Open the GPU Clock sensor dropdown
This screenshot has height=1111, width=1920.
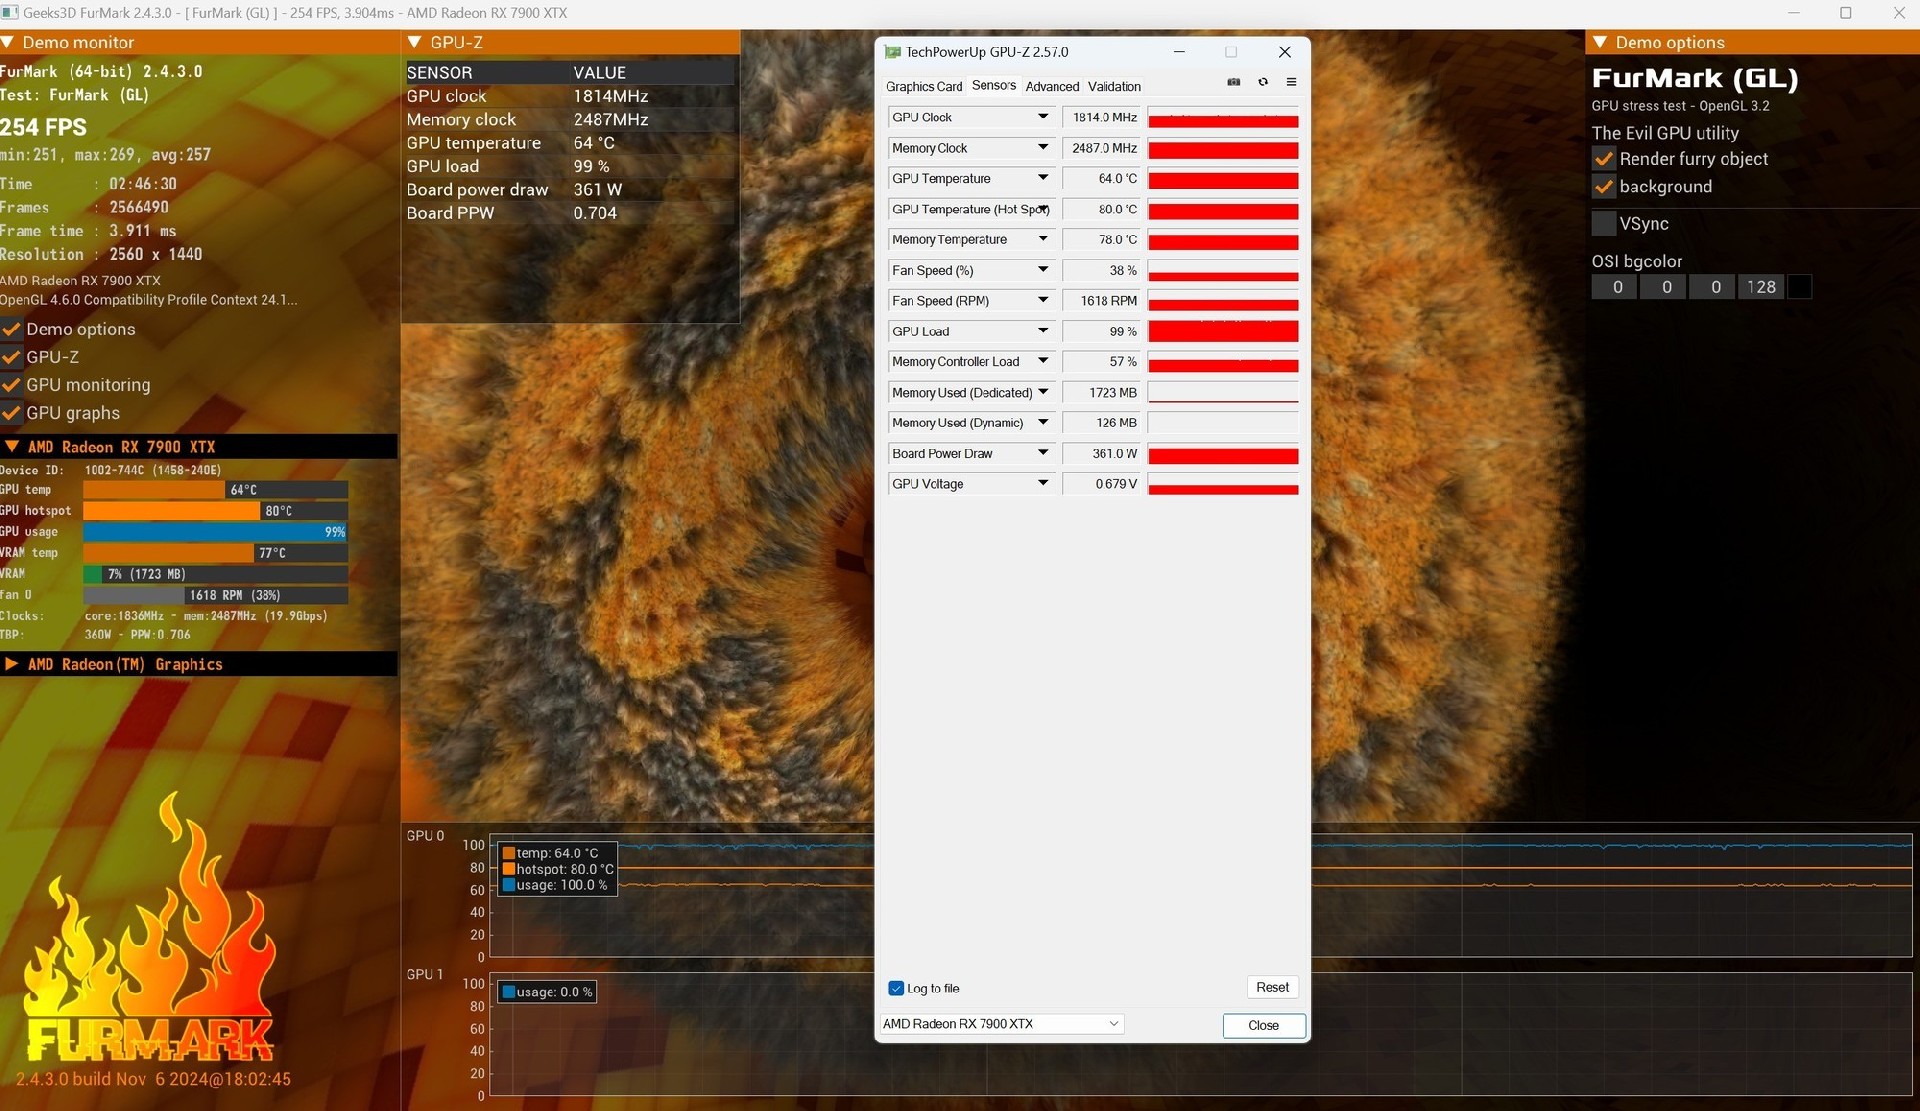[1043, 117]
